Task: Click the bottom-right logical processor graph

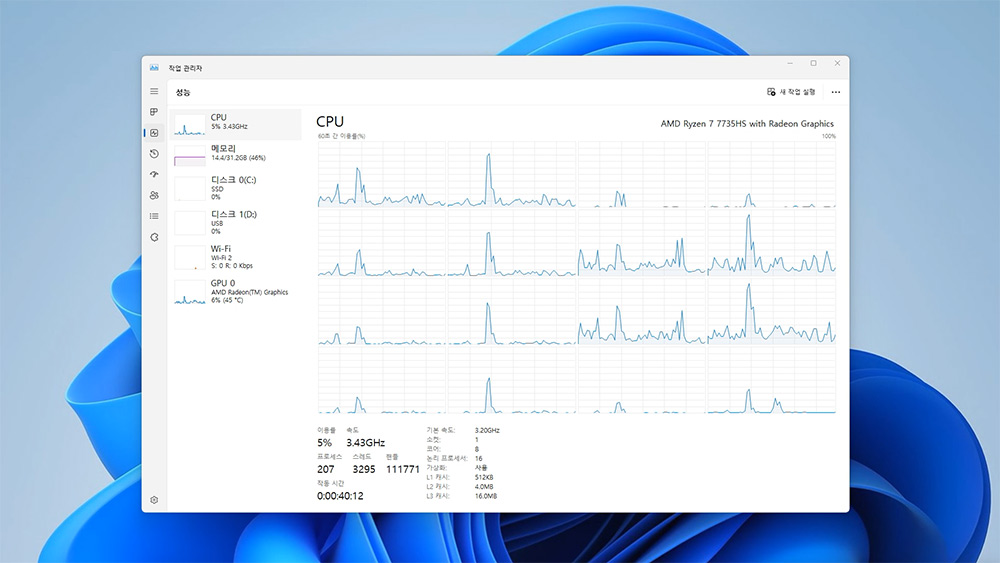Action: click(x=771, y=381)
